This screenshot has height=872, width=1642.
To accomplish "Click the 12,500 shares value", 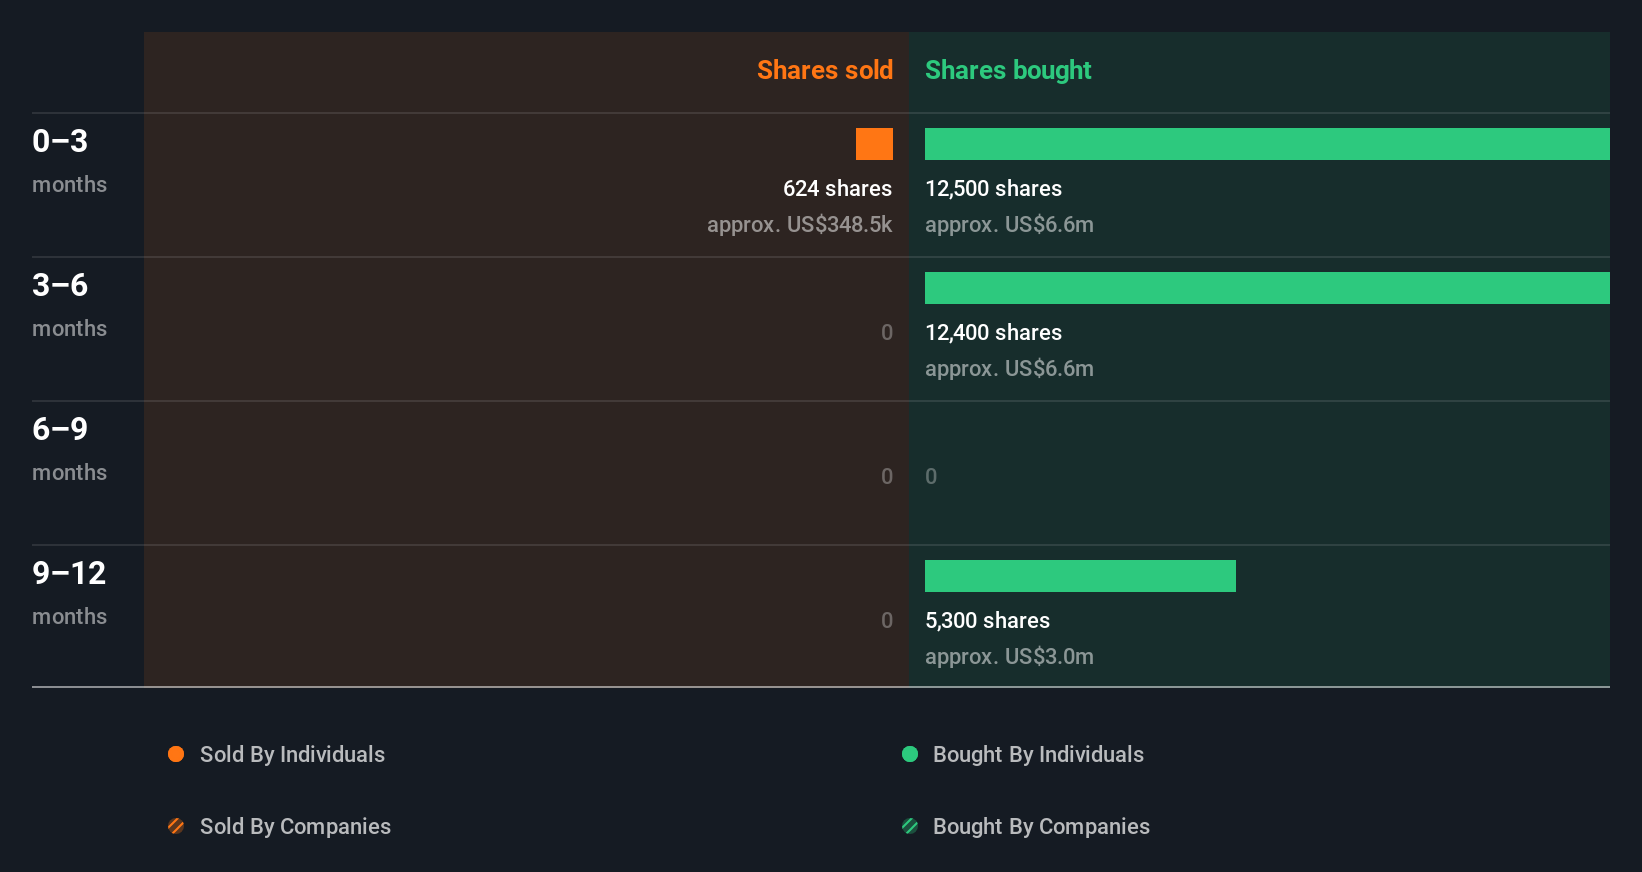I will [993, 188].
